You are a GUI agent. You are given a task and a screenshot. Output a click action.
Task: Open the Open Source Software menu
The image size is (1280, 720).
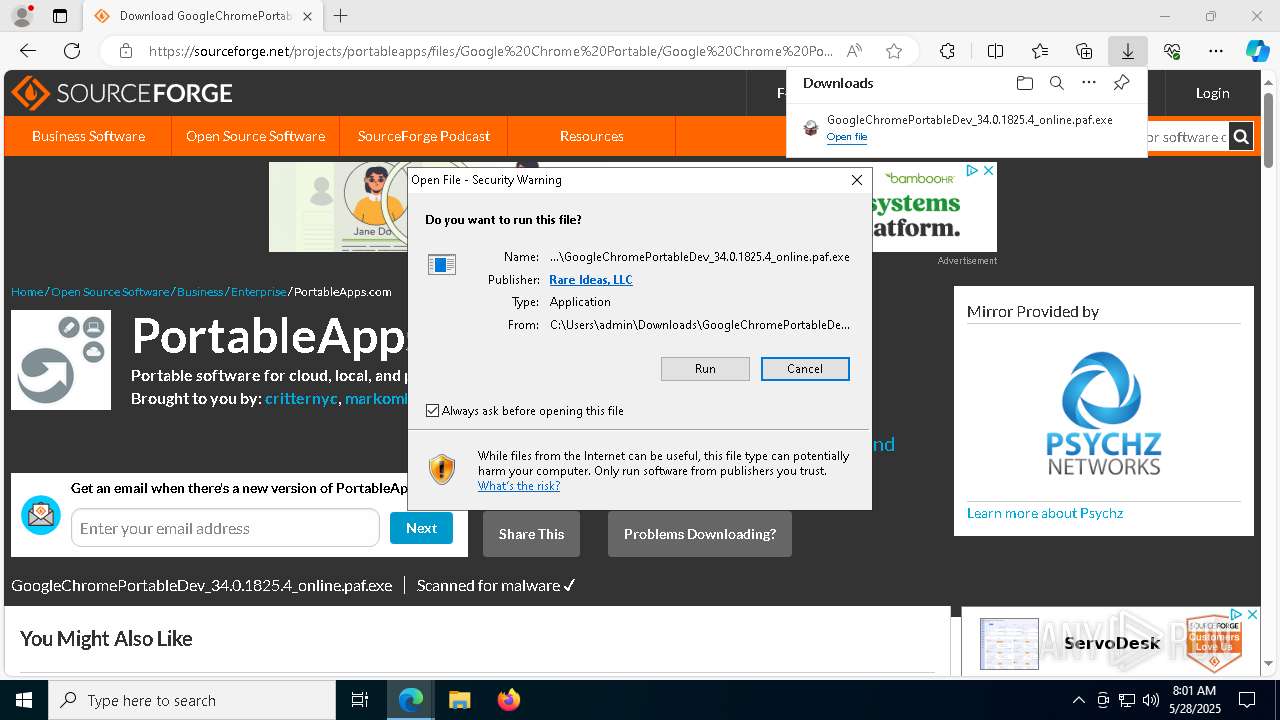pos(255,136)
